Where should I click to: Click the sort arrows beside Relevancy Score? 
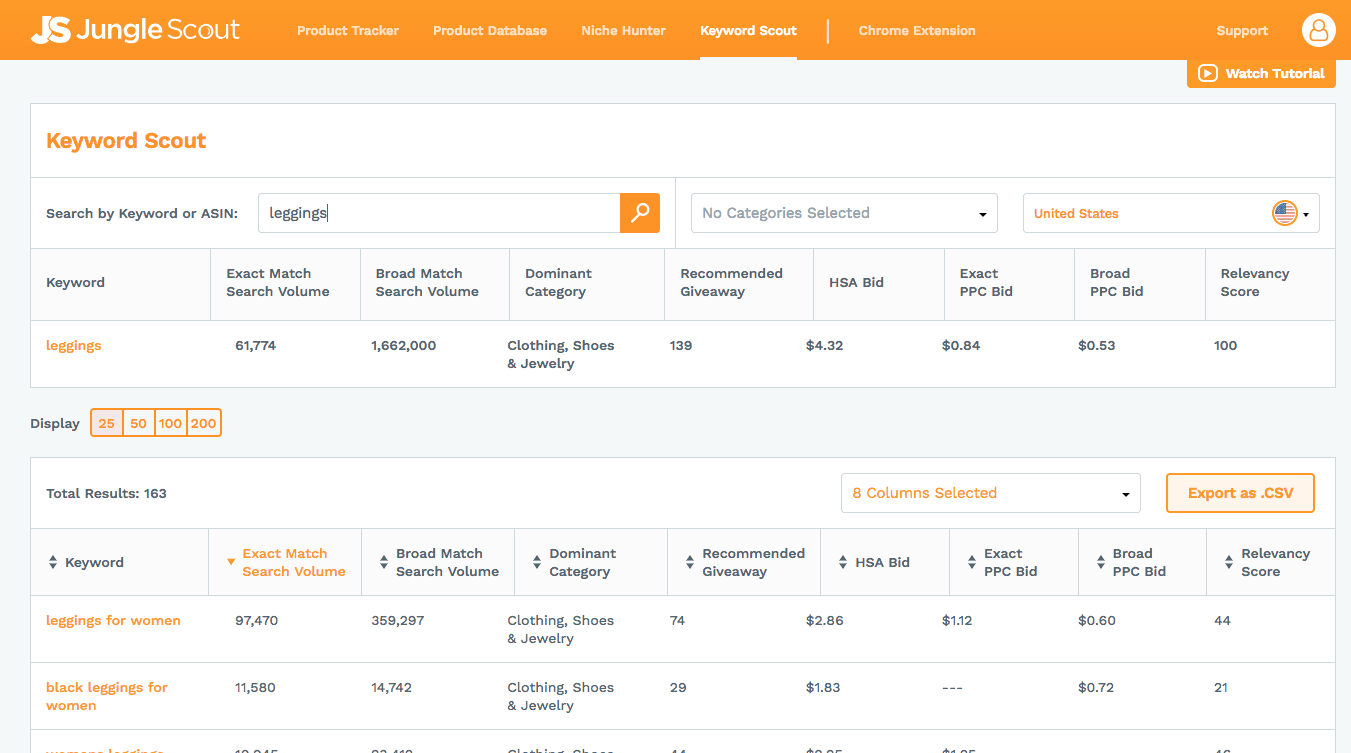click(x=1229, y=561)
